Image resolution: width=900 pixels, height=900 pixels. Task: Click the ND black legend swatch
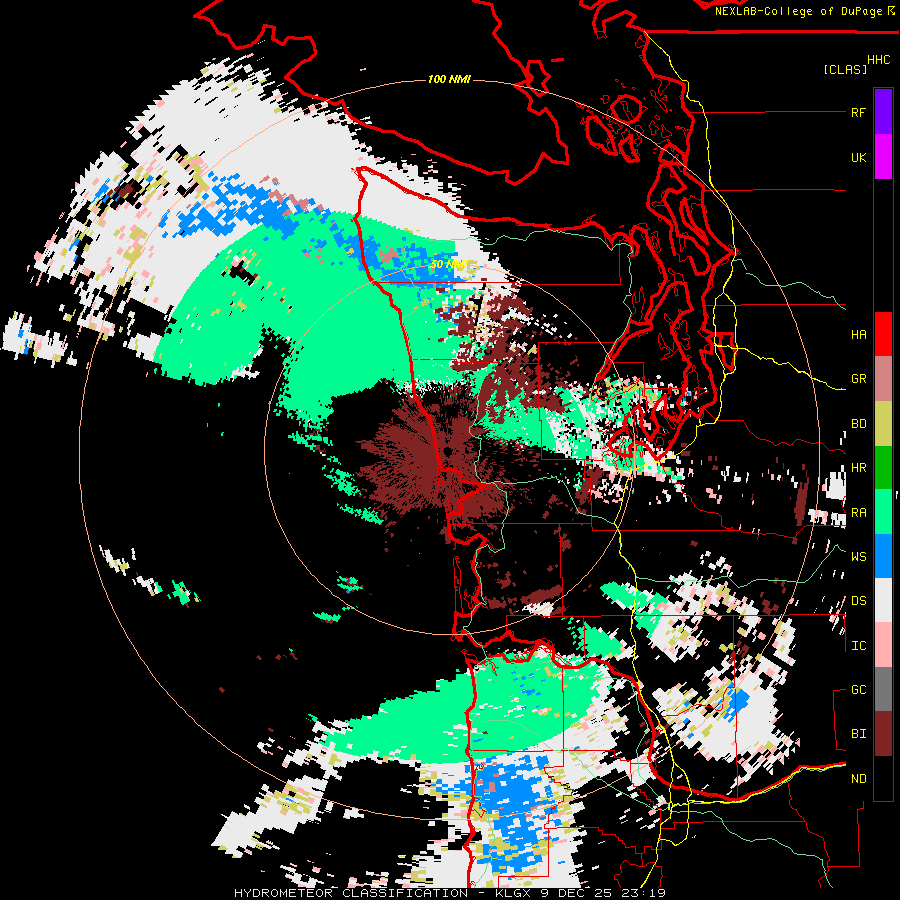[x=883, y=778]
